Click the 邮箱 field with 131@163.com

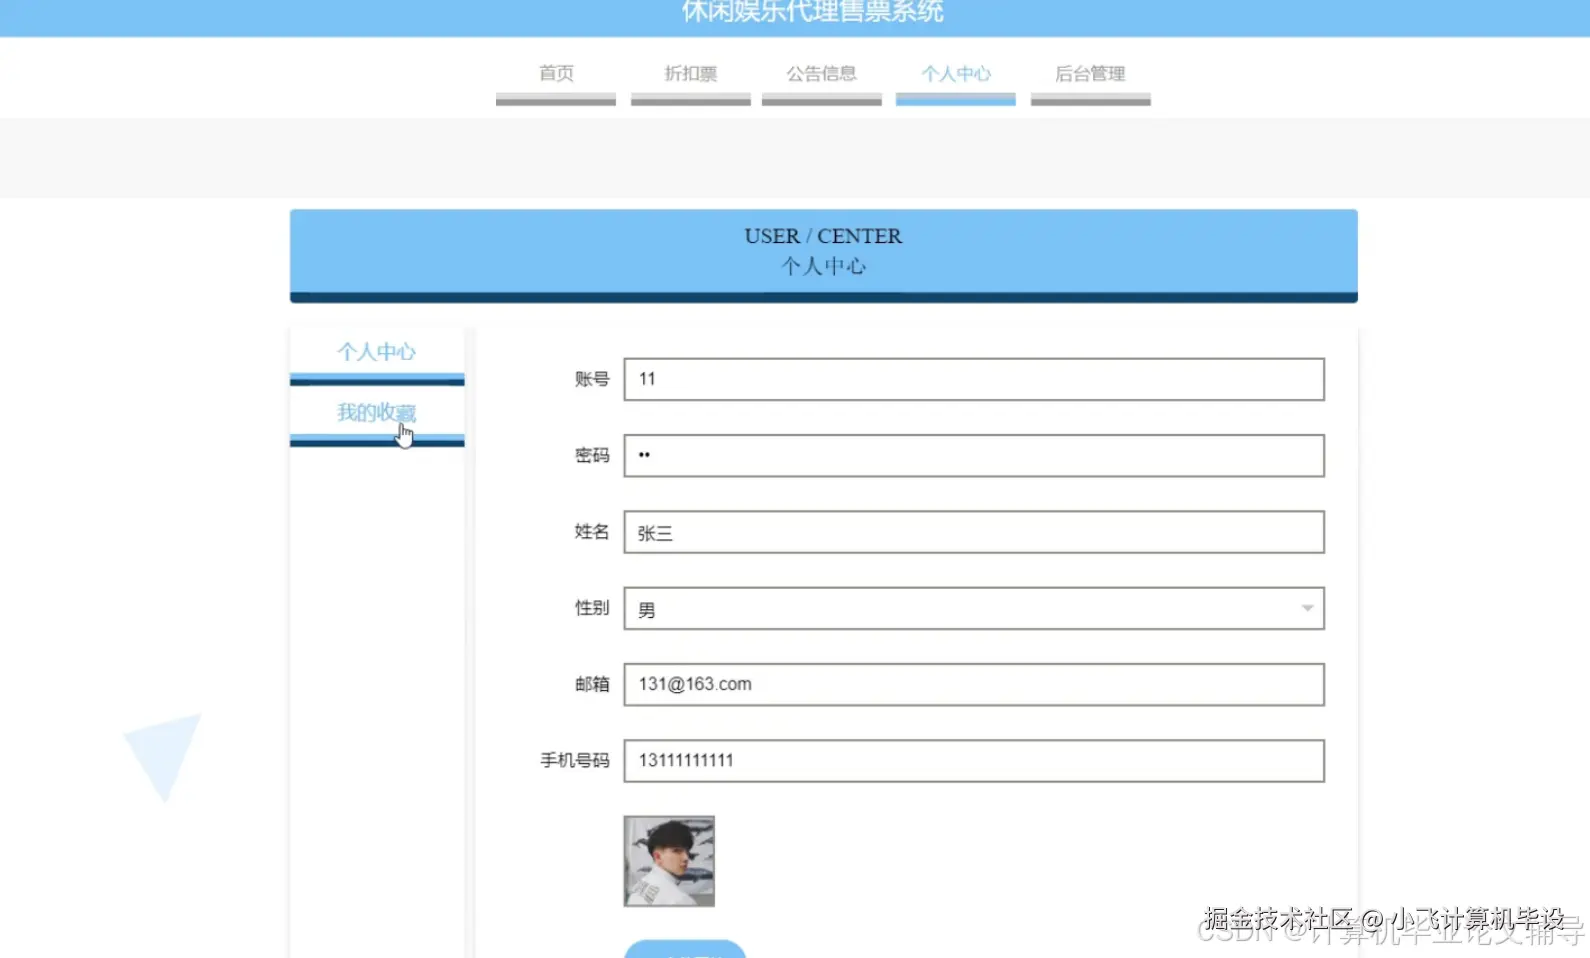[974, 684]
